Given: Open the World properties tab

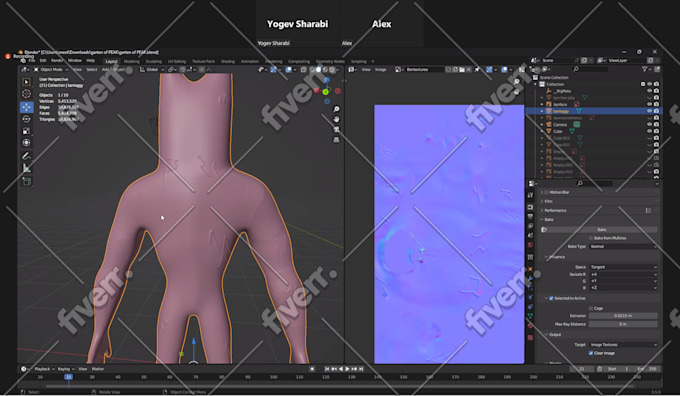Looking at the screenshot, I should 530,245.
